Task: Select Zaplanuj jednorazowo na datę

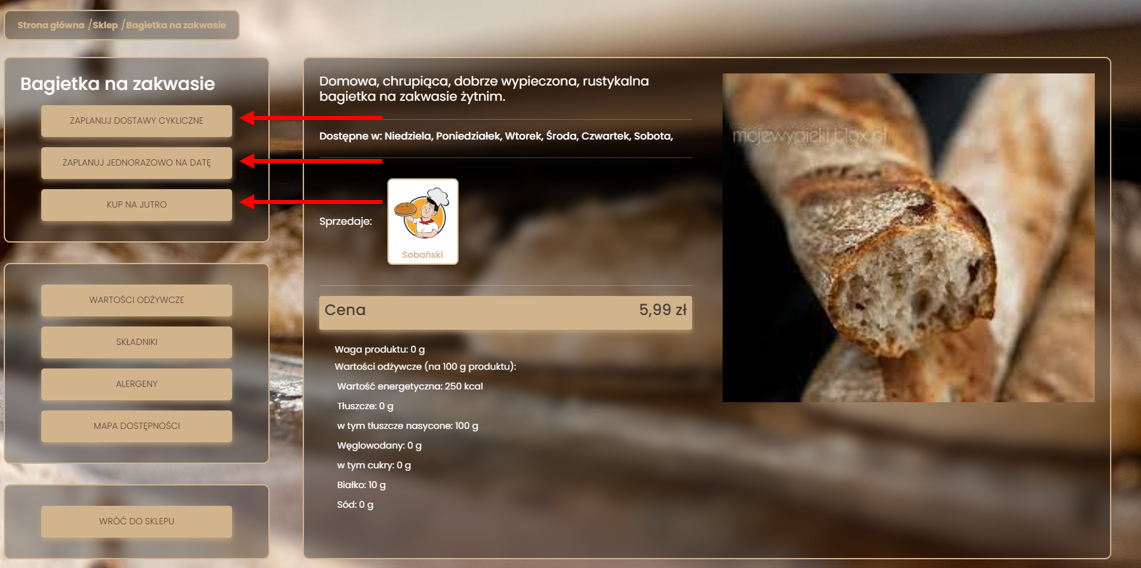Action: (x=136, y=162)
